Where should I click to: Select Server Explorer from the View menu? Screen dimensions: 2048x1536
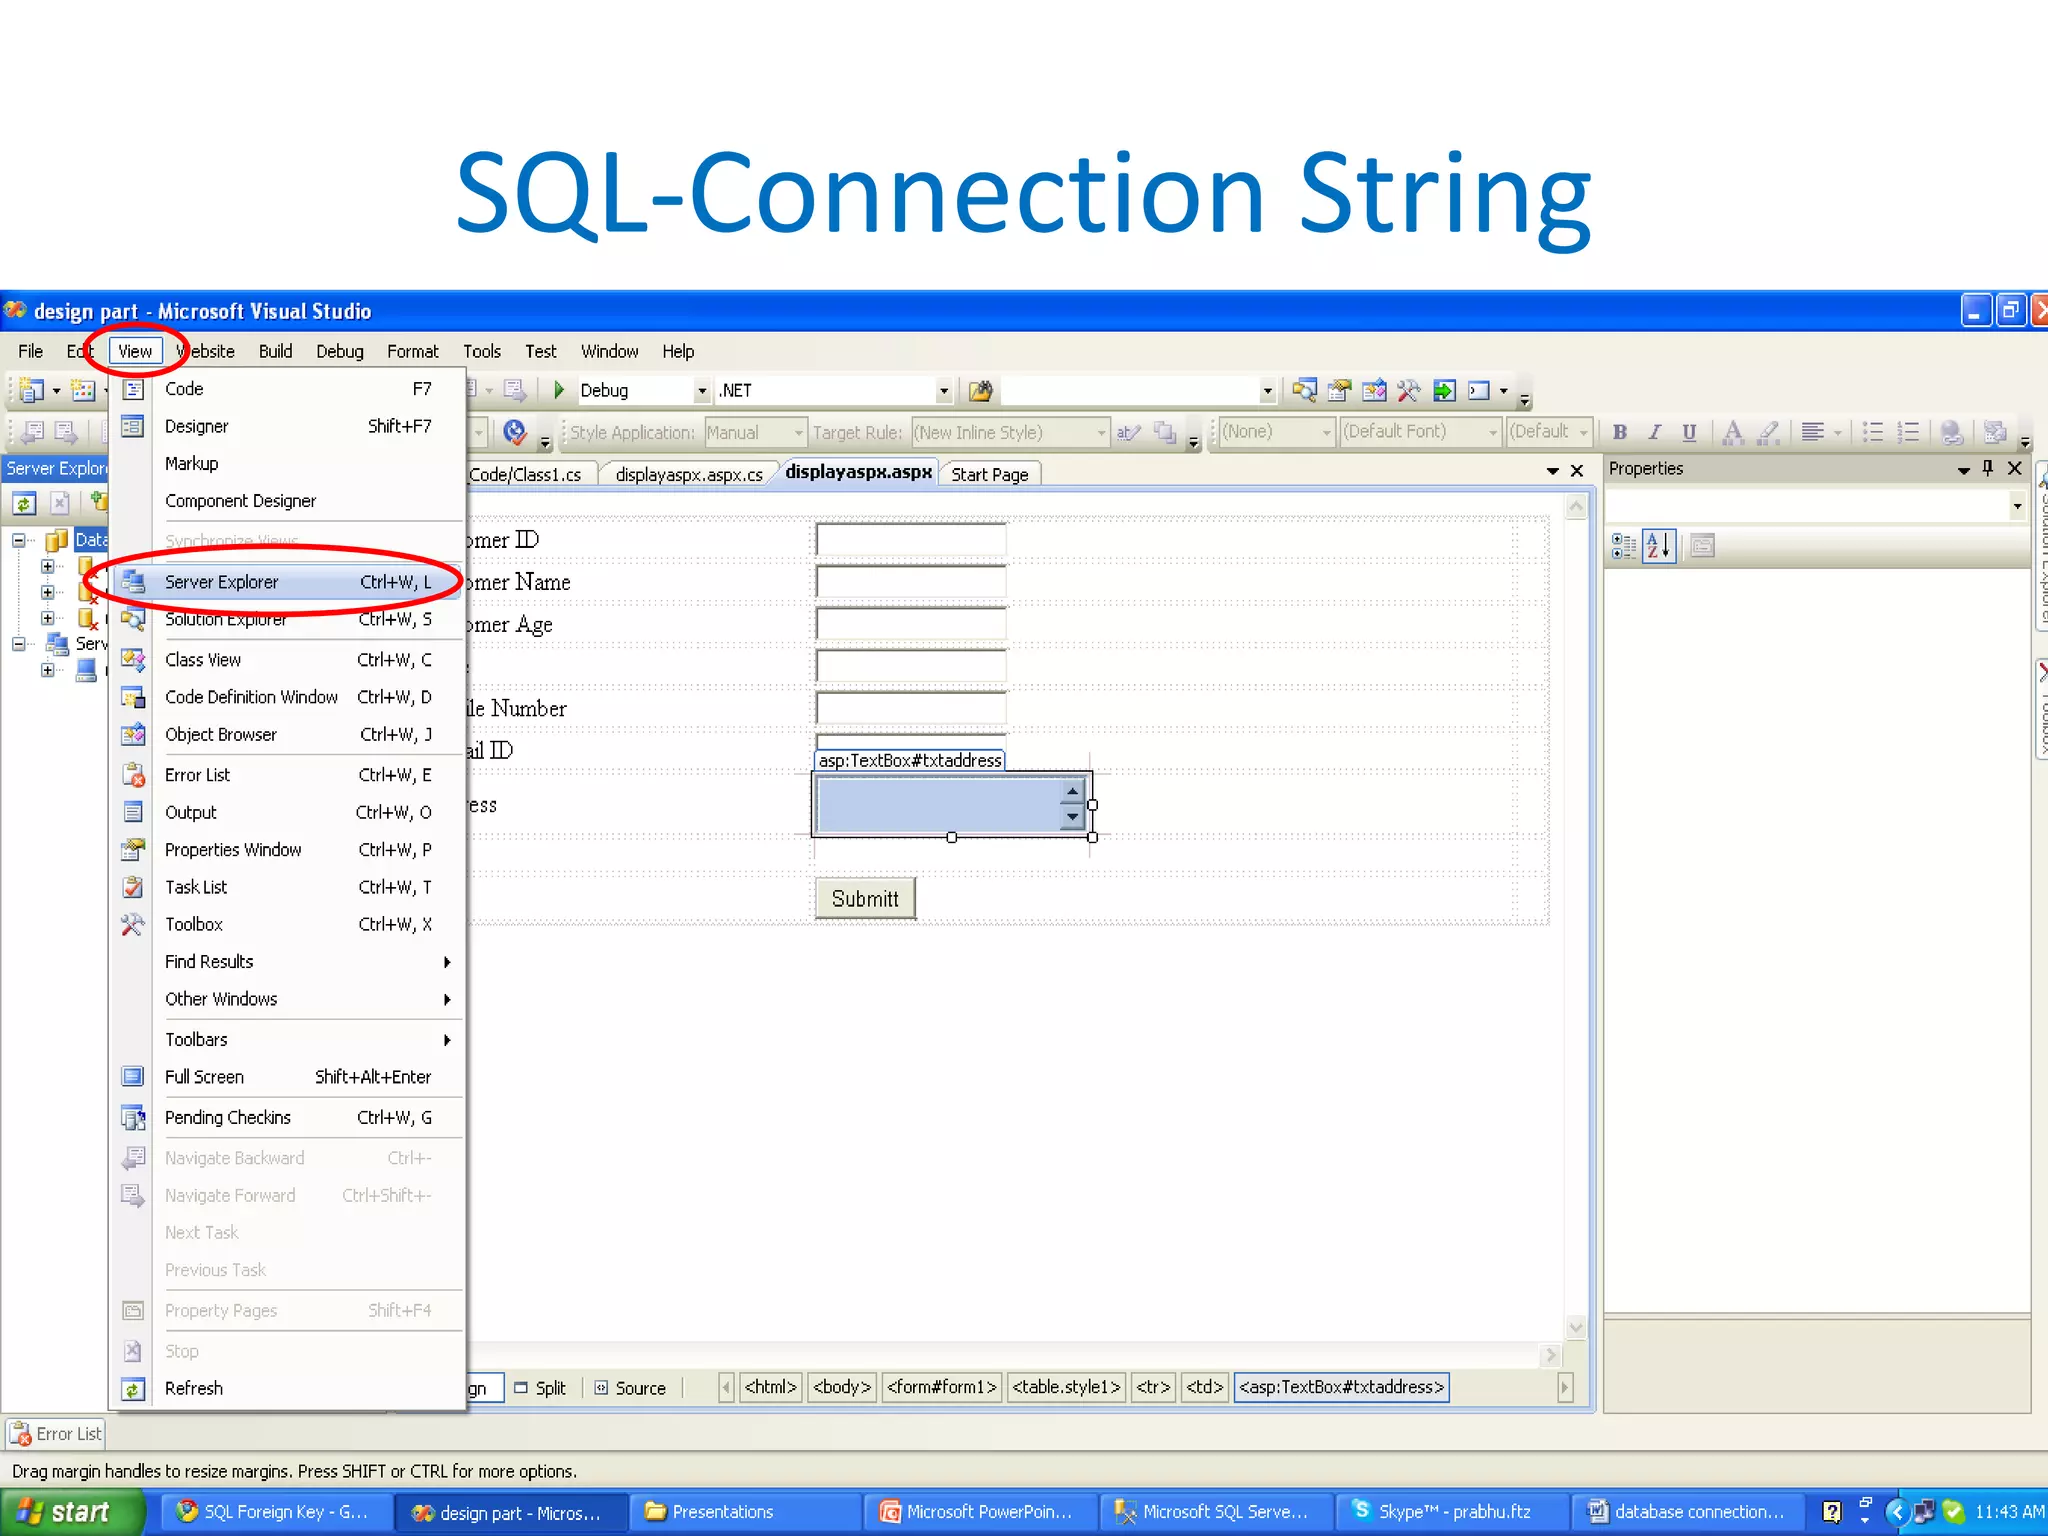point(288,582)
